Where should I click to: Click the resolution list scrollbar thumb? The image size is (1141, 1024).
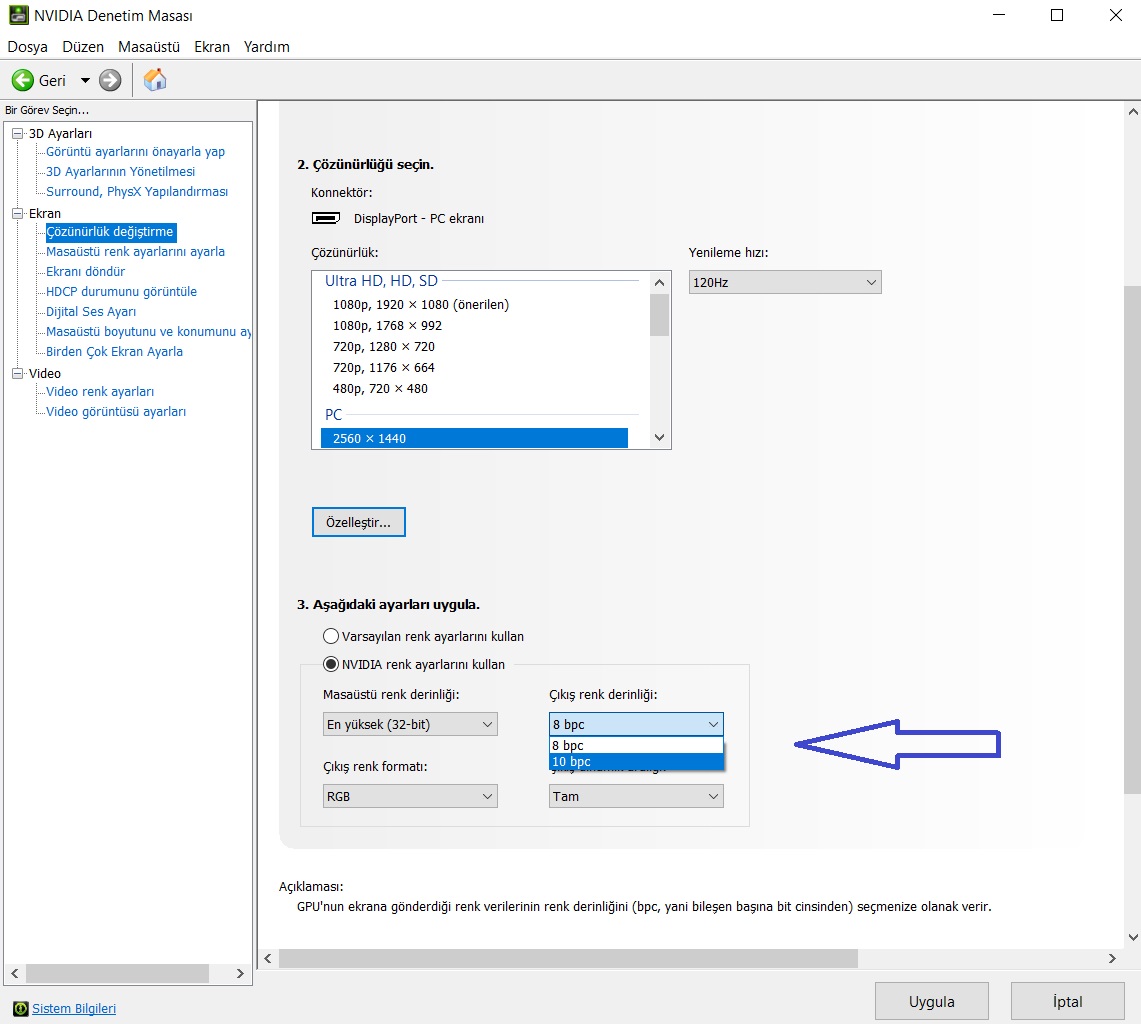659,314
